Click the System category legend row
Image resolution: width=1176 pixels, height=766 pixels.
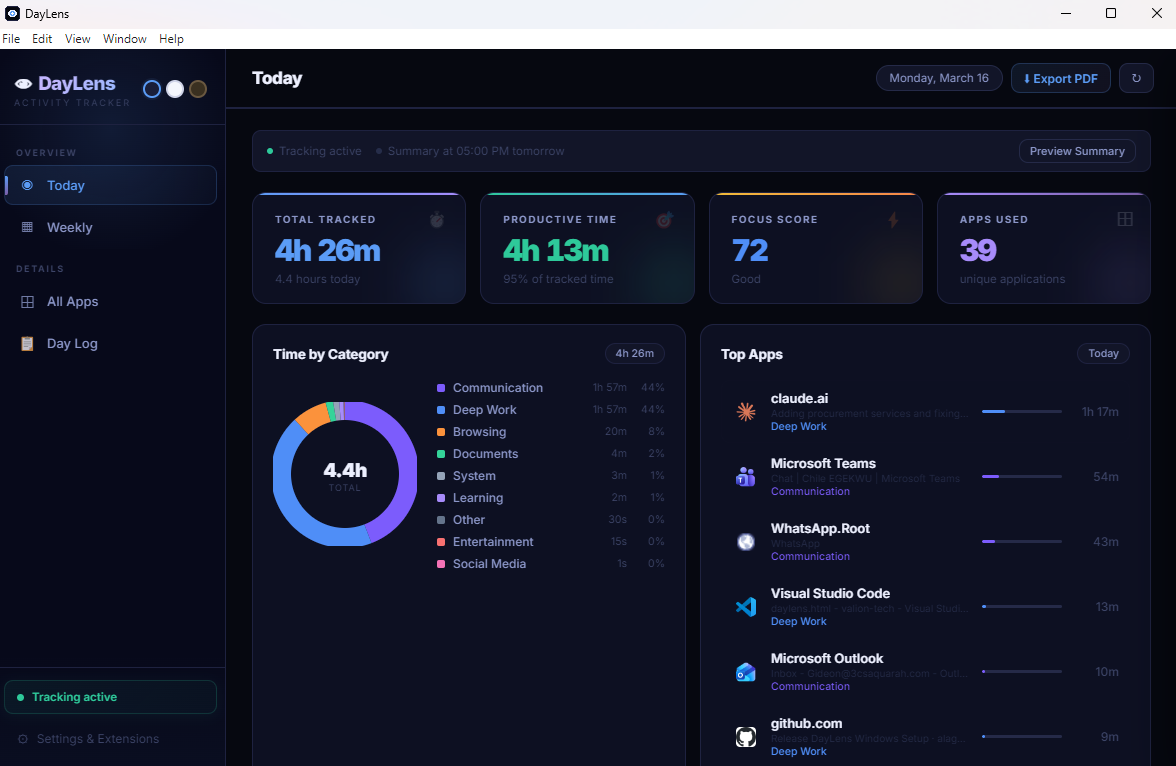550,476
